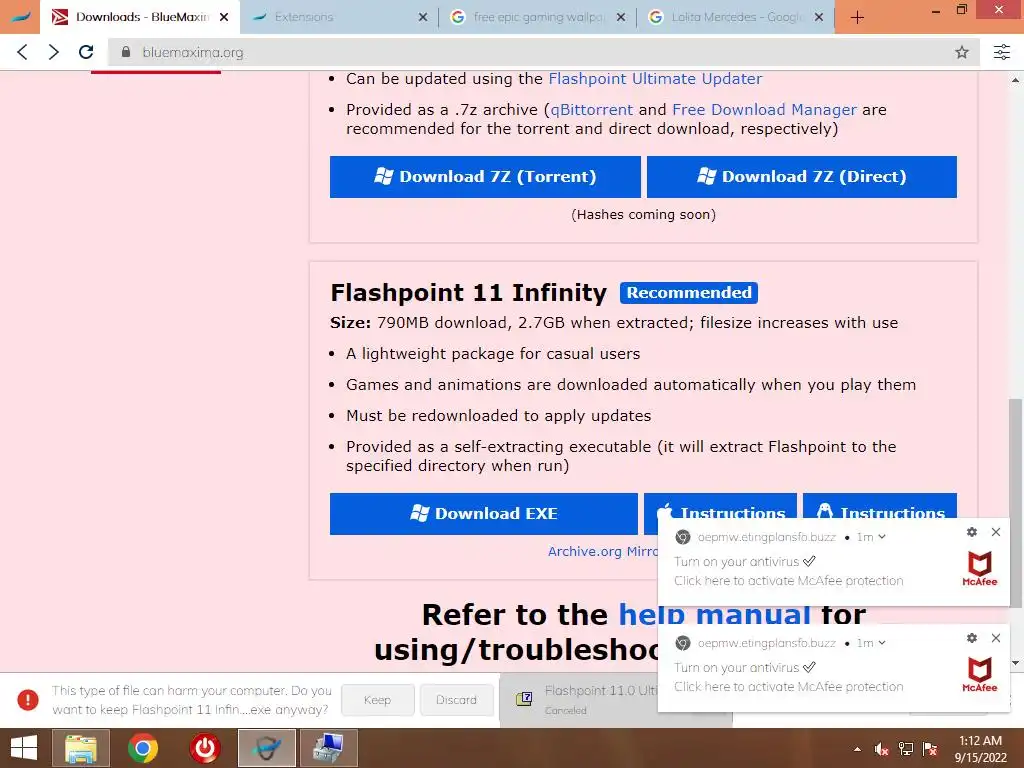The image size is (1024, 768).
Task: Go forward with the browser forward arrow
Action: coord(54,52)
